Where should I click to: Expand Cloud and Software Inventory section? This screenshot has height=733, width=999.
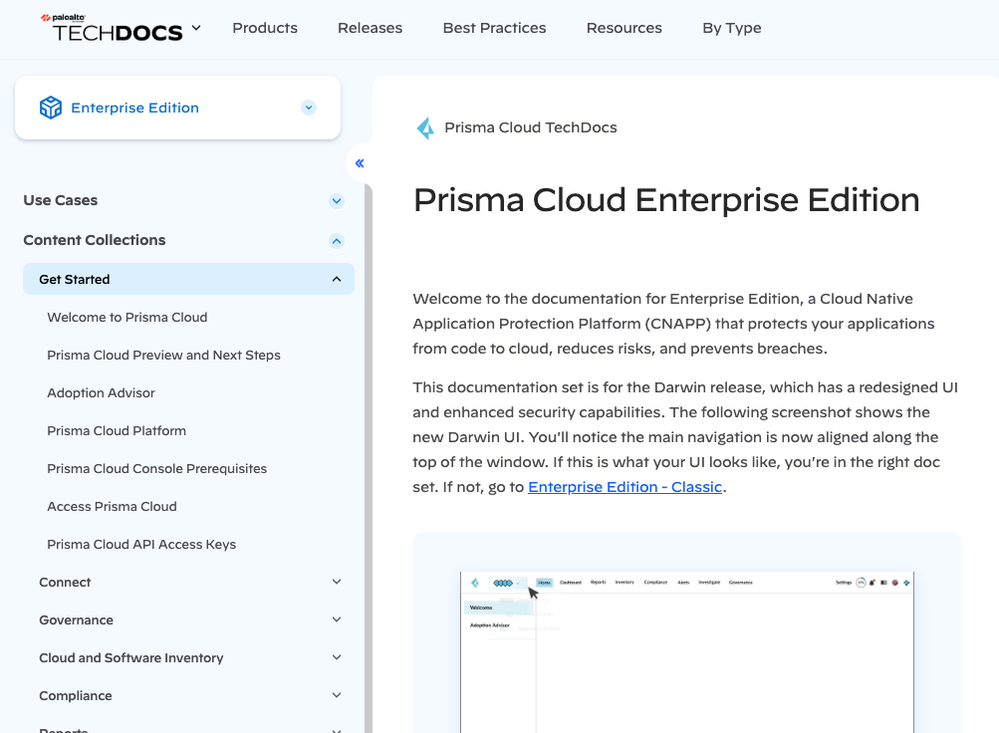336,658
